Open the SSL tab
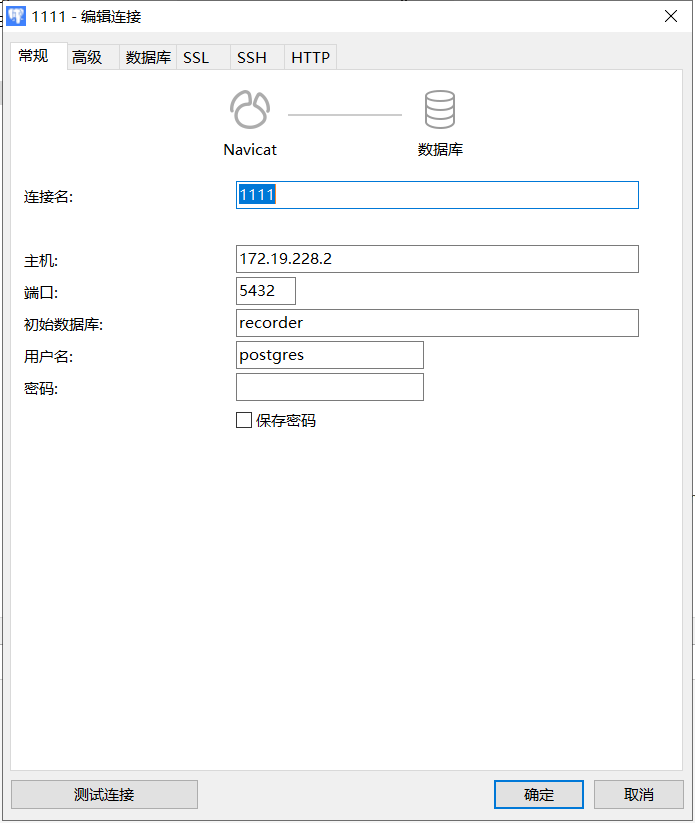The height and width of the screenshot is (823, 695). coord(196,58)
